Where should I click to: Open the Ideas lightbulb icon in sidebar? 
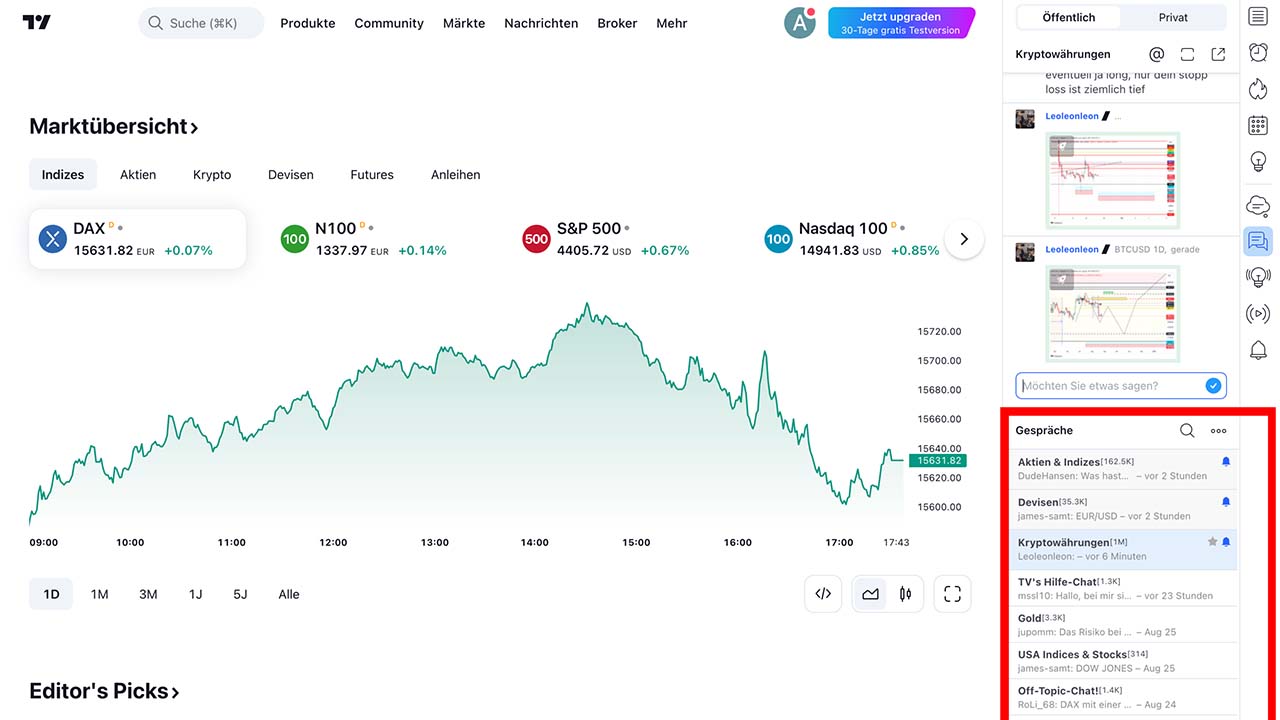tap(1258, 161)
